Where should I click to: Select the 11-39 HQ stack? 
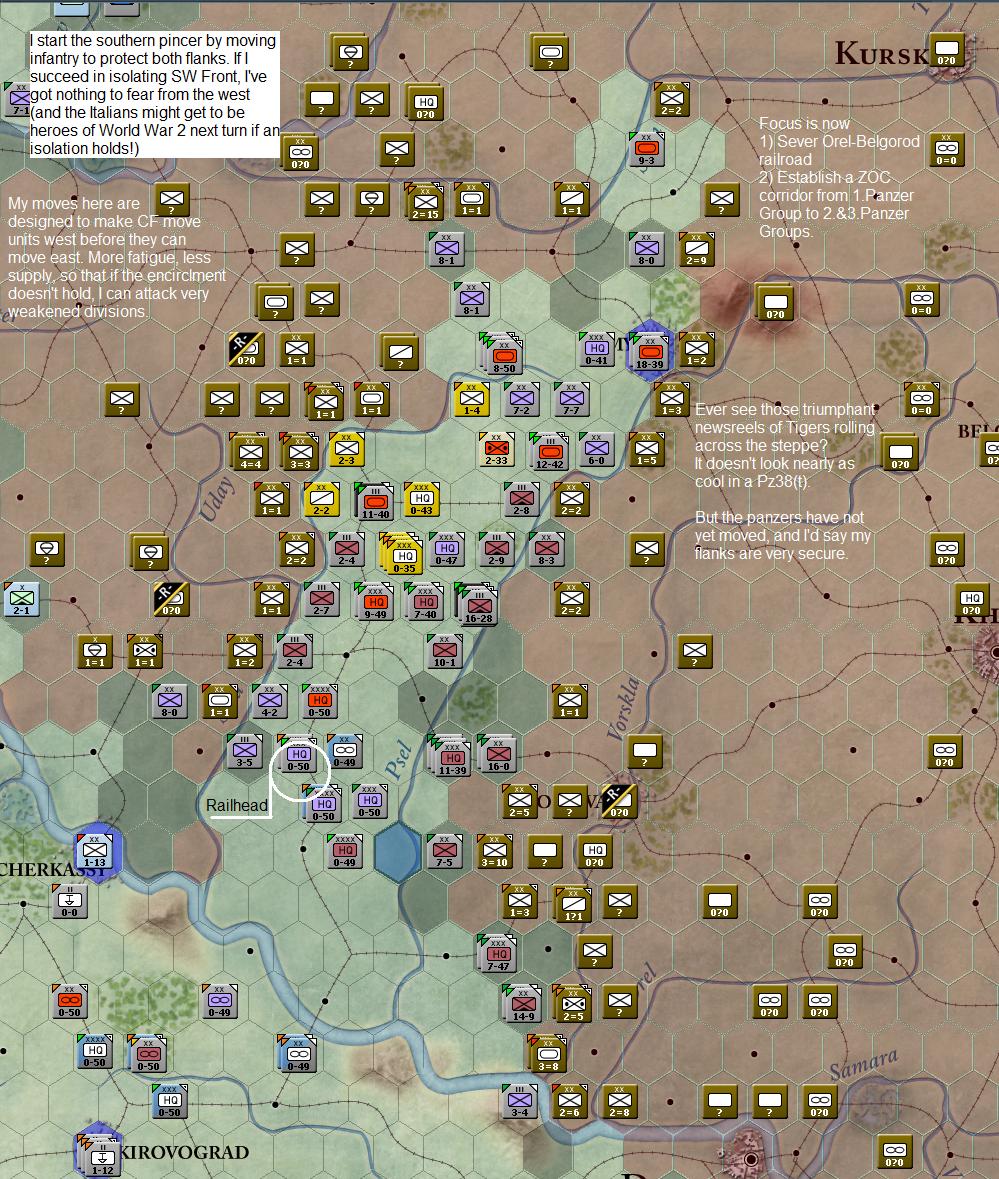[451, 755]
